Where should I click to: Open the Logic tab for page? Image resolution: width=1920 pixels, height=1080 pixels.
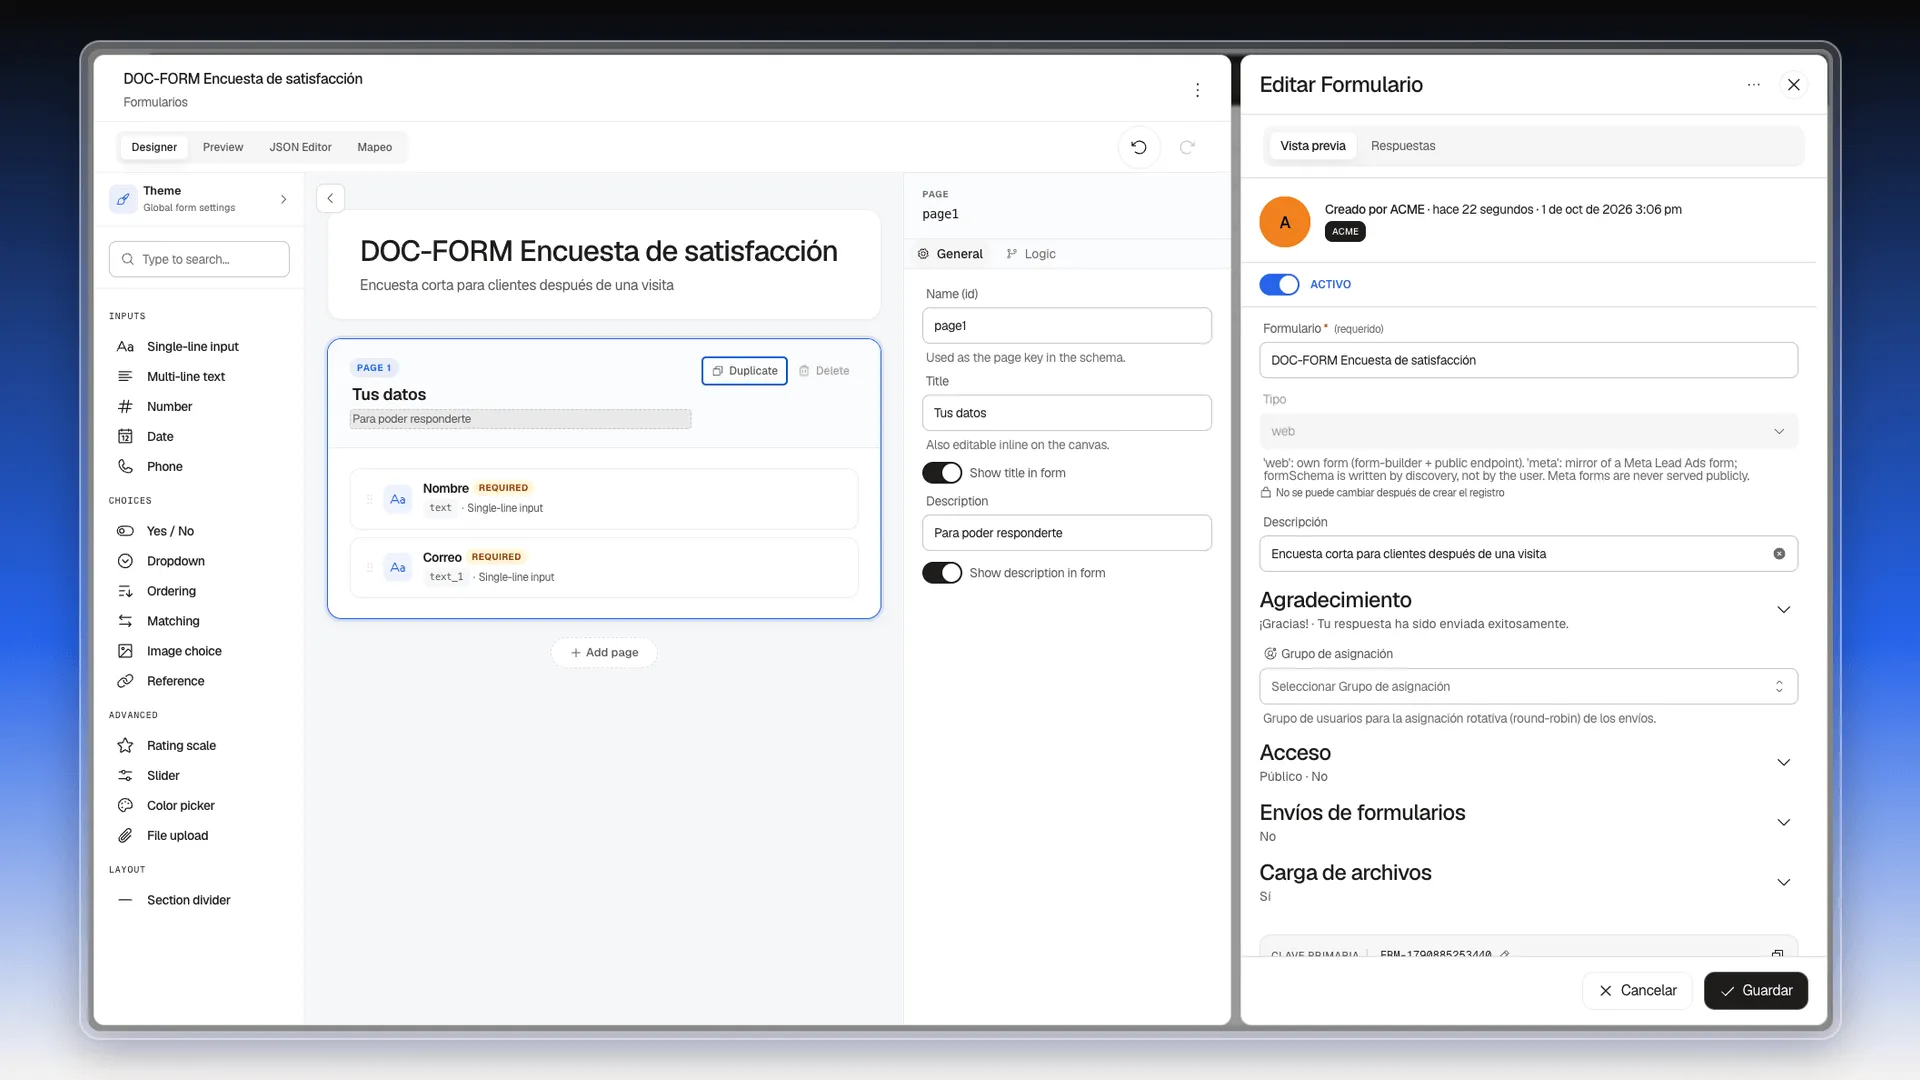point(1031,254)
